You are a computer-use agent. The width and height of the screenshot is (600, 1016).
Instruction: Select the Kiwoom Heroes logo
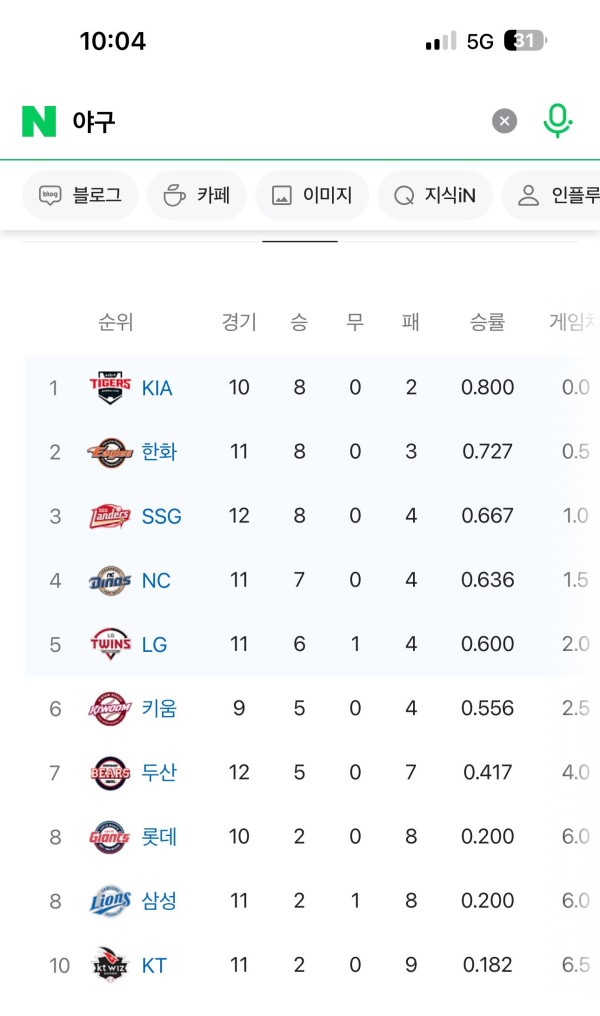110,708
